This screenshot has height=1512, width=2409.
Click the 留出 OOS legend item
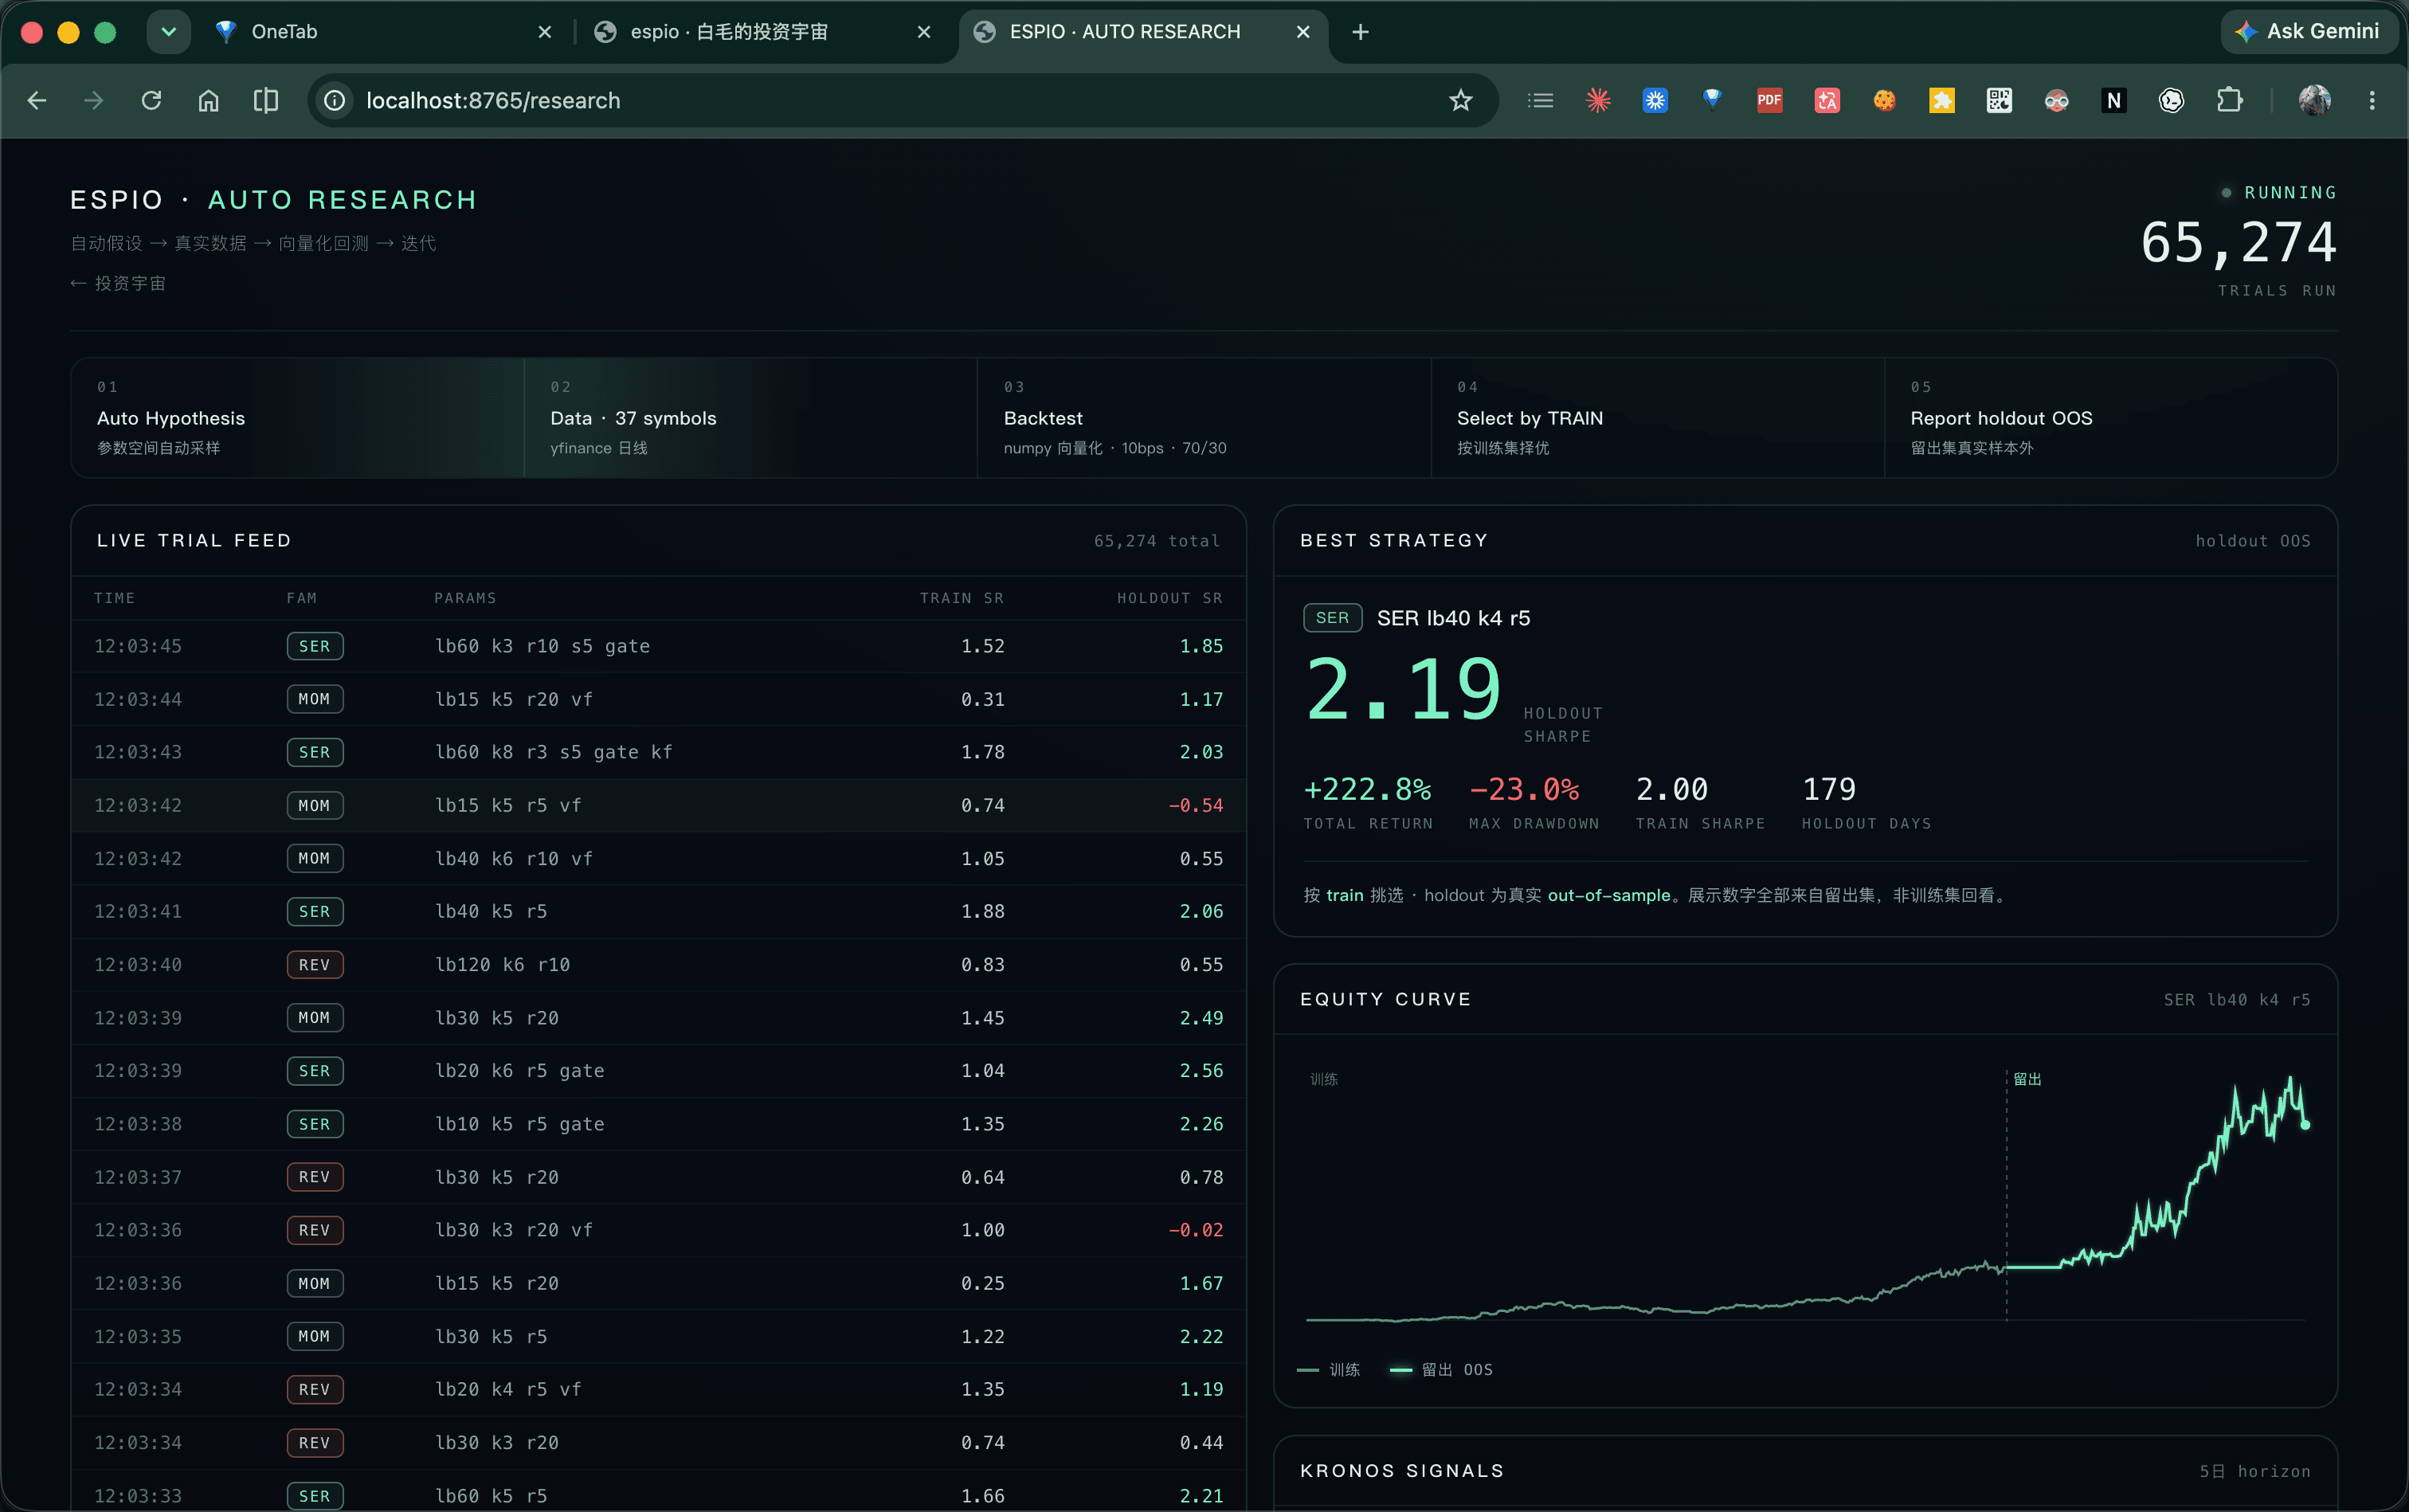[1441, 1369]
